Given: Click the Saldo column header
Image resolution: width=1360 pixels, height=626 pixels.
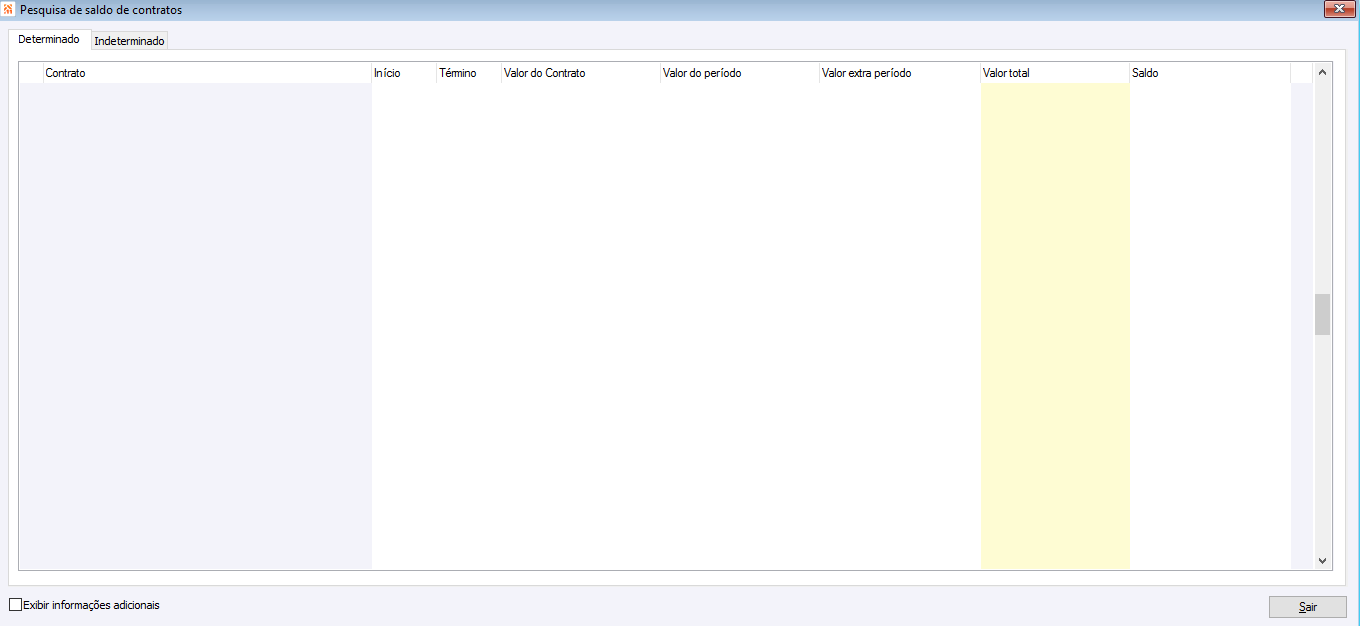Looking at the screenshot, I should click(1210, 73).
